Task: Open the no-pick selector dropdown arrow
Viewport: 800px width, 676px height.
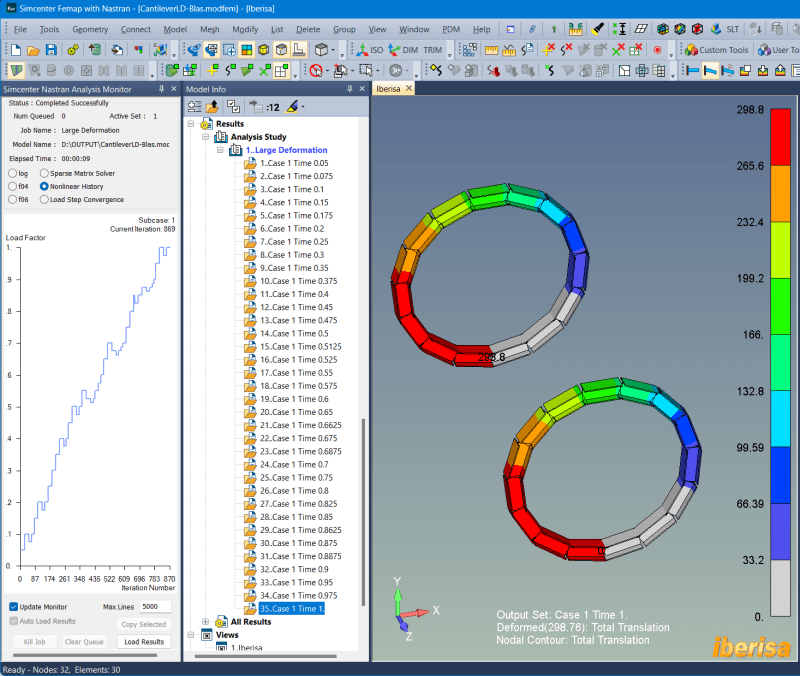Action: [x=327, y=70]
